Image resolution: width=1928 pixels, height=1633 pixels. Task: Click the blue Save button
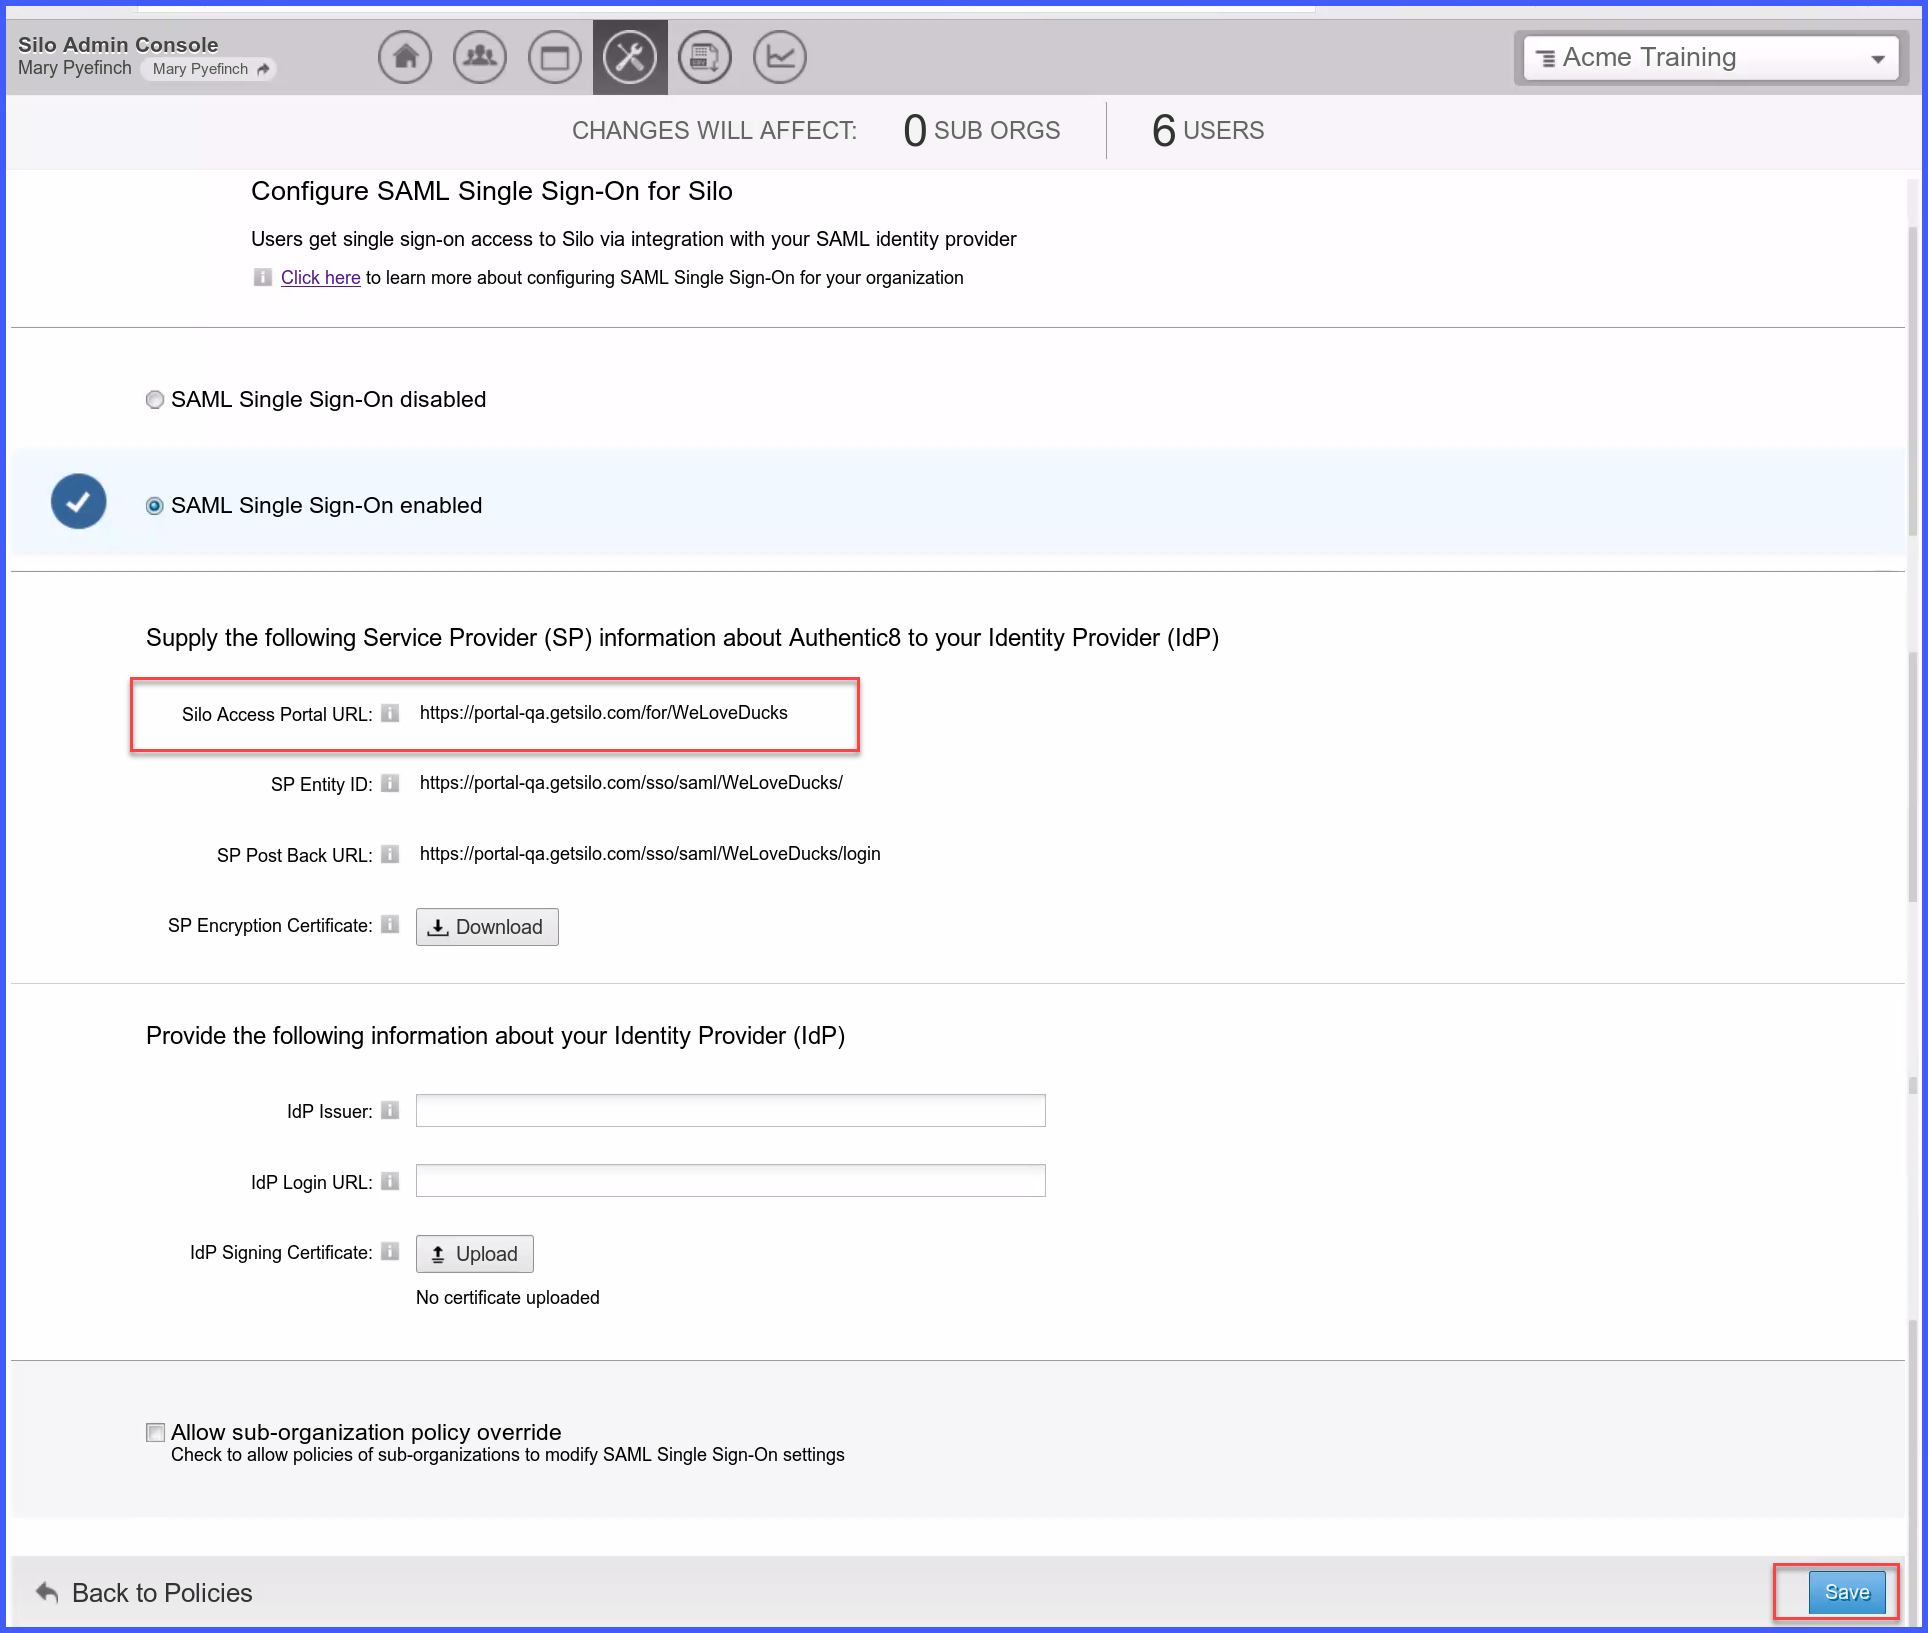[x=1846, y=1592]
